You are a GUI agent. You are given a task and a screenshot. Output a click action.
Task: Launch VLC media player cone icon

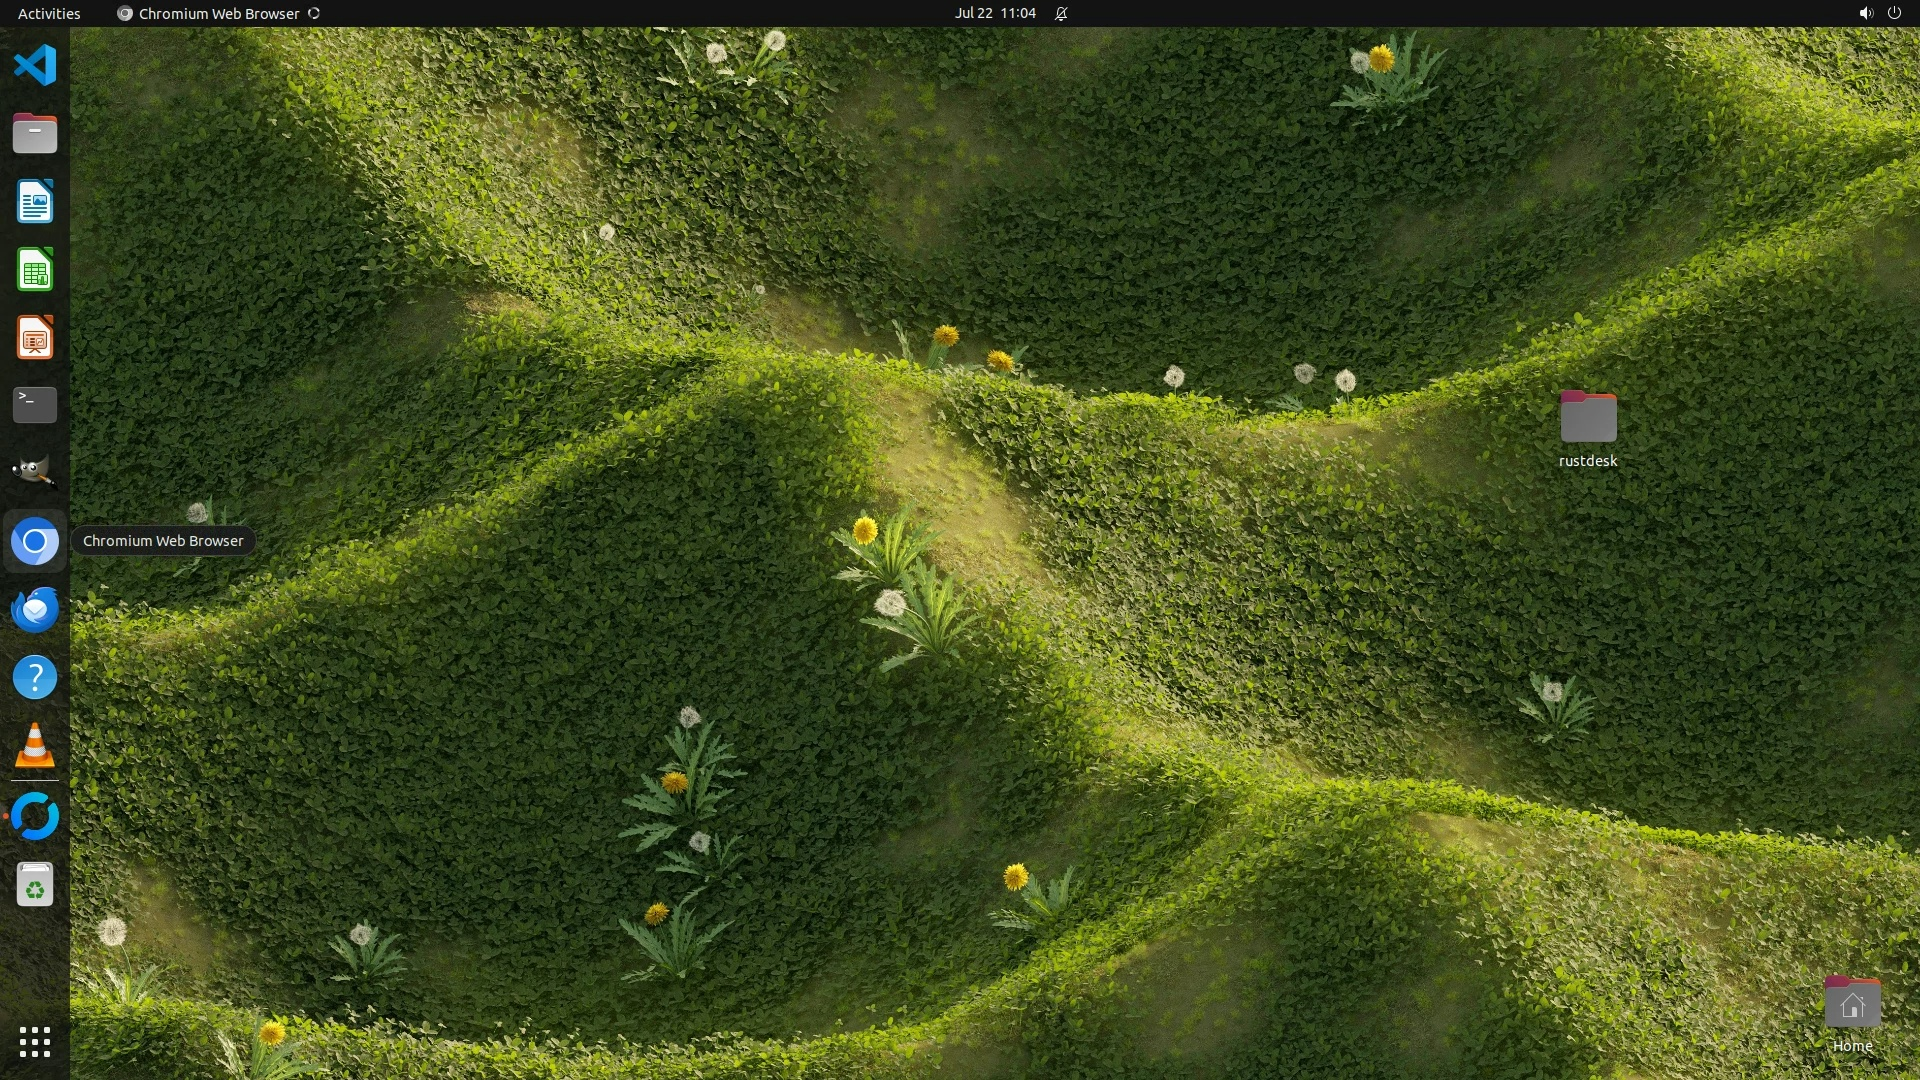pyautogui.click(x=35, y=745)
